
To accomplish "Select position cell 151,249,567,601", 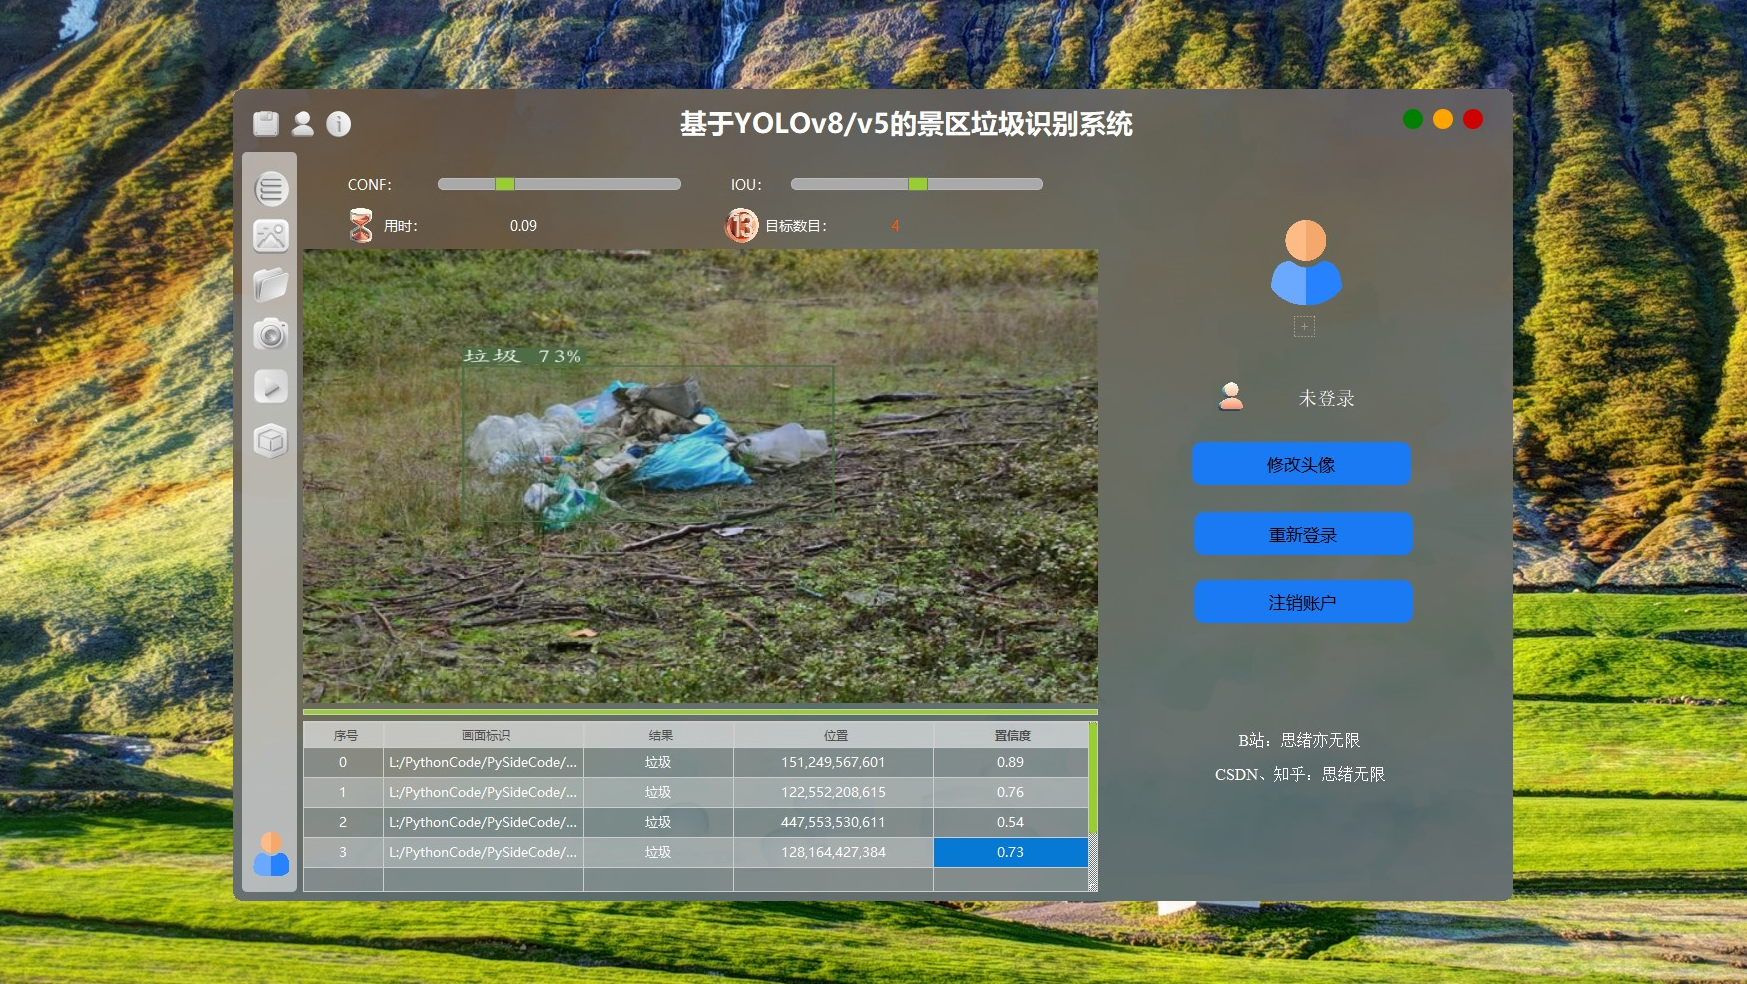I will (833, 762).
